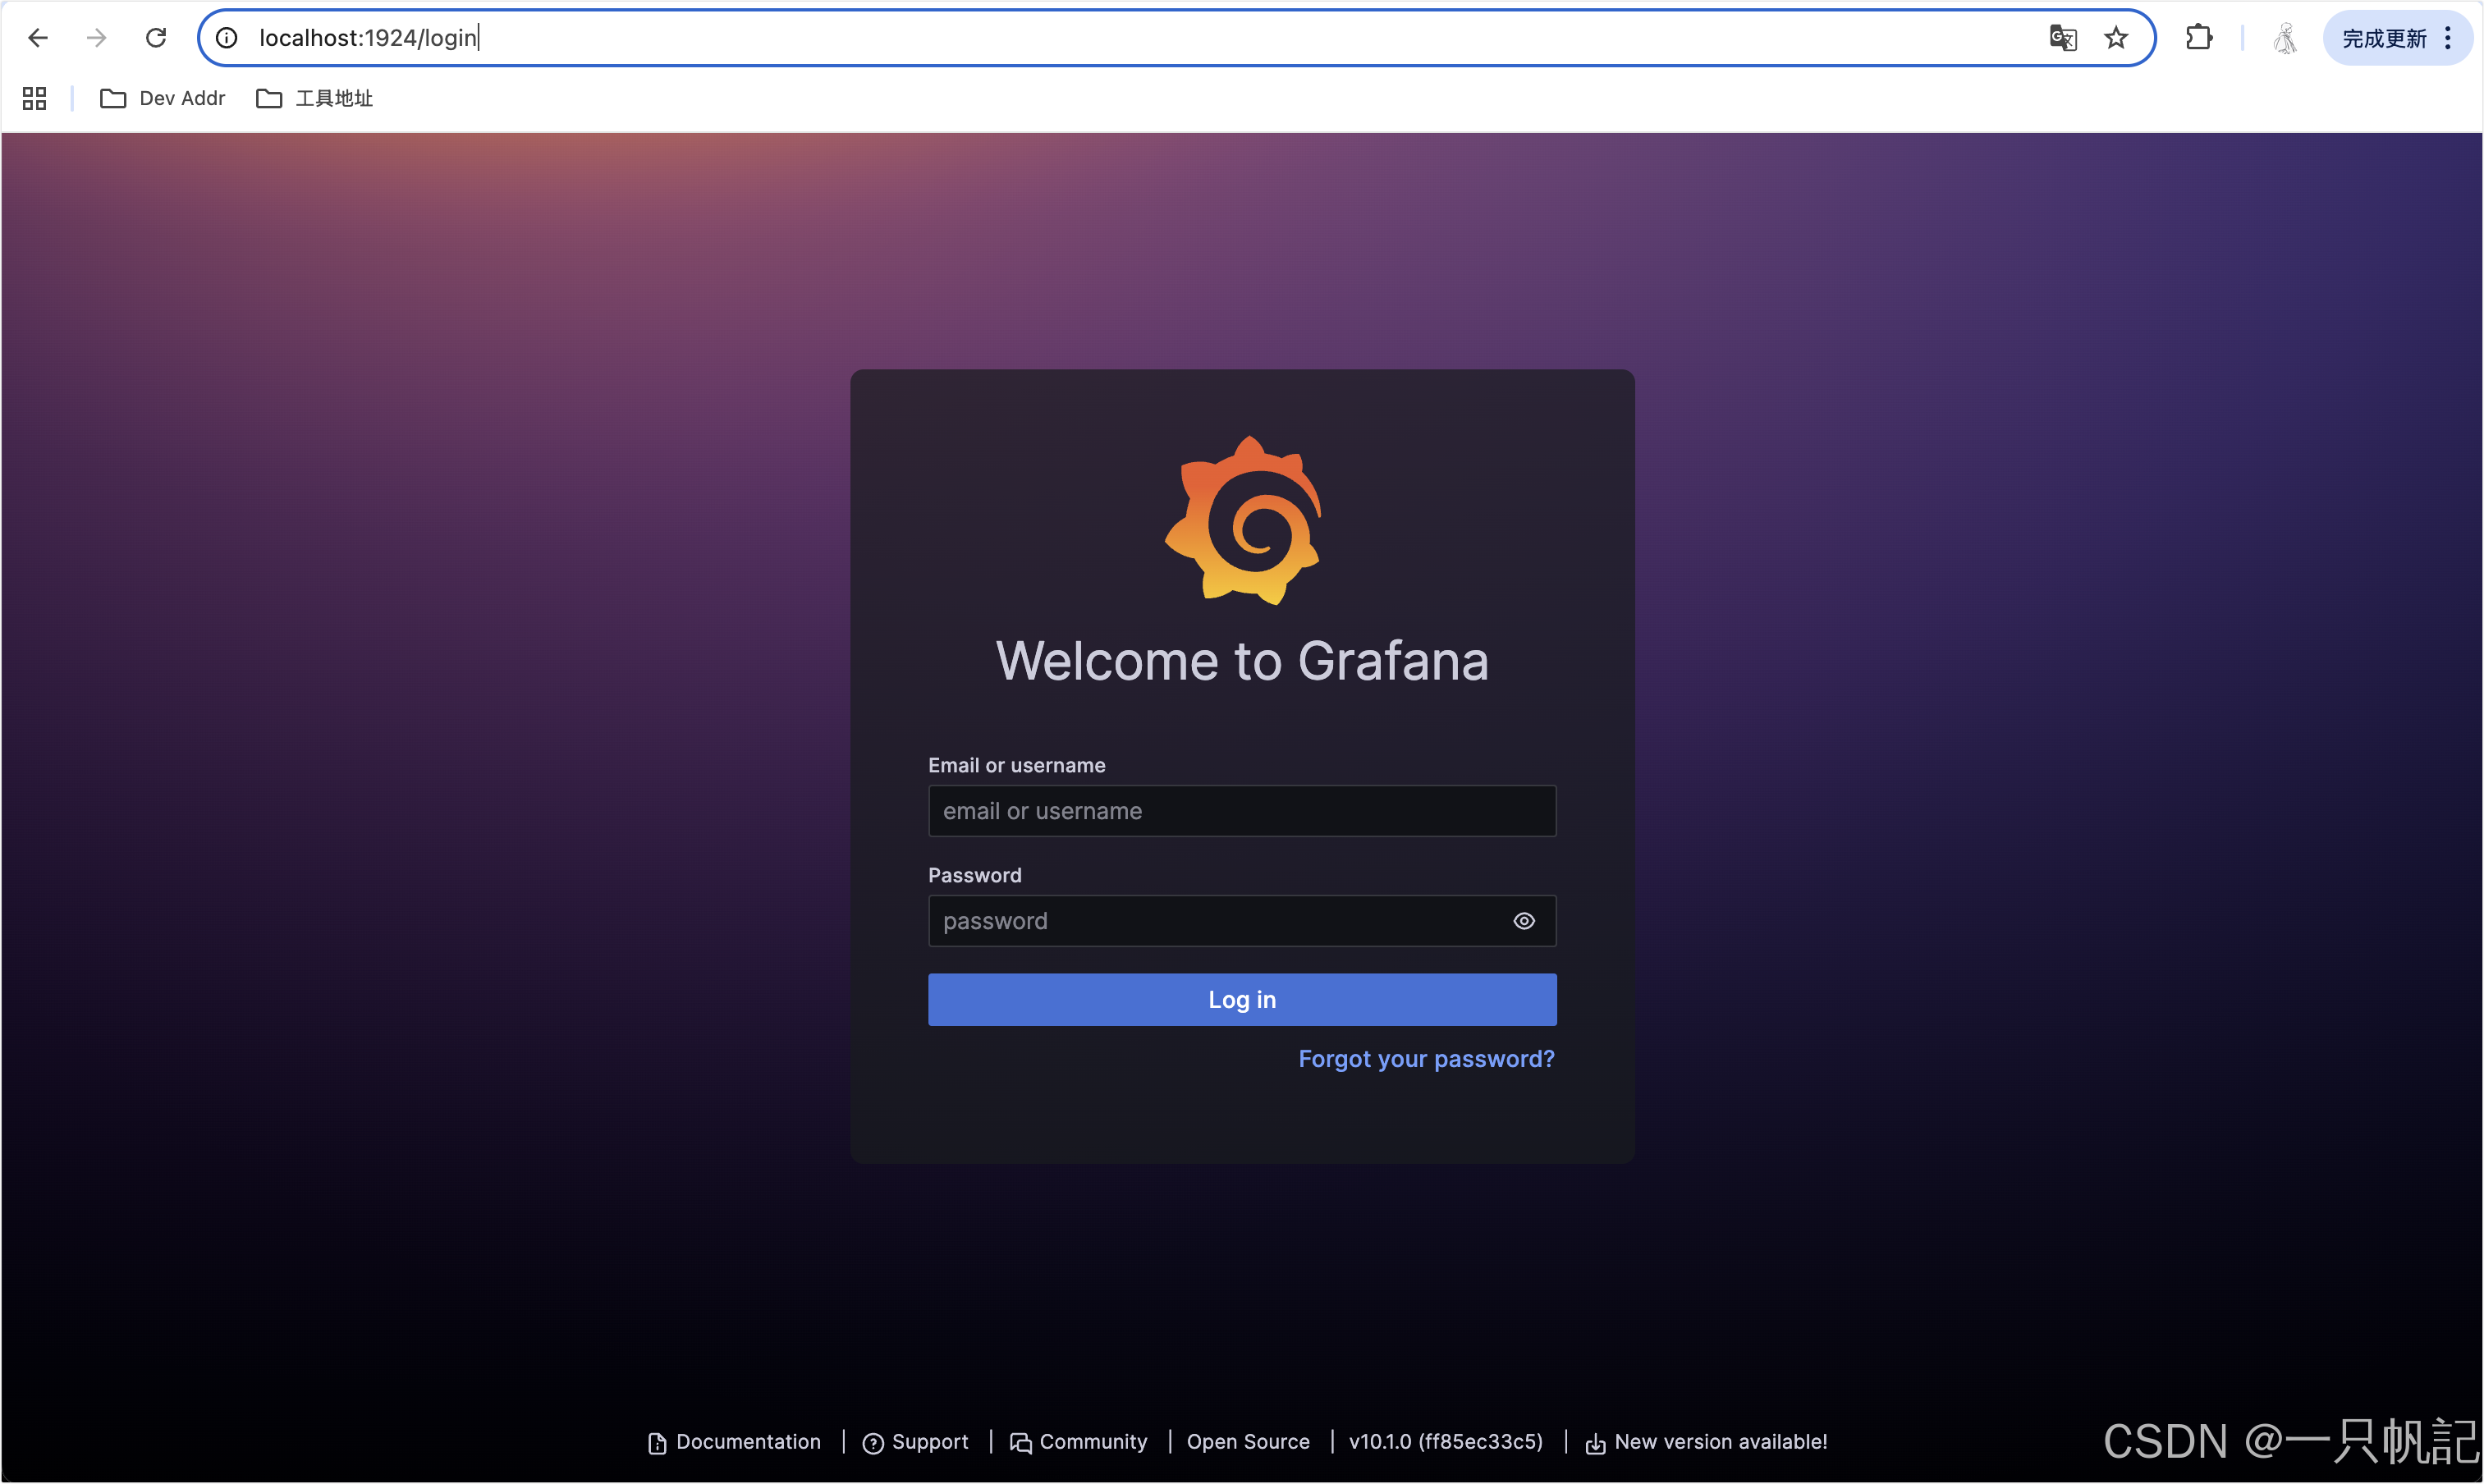The image size is (2484, 1484).
Task: Open the Community footer link
Action: point(1080,1442)
